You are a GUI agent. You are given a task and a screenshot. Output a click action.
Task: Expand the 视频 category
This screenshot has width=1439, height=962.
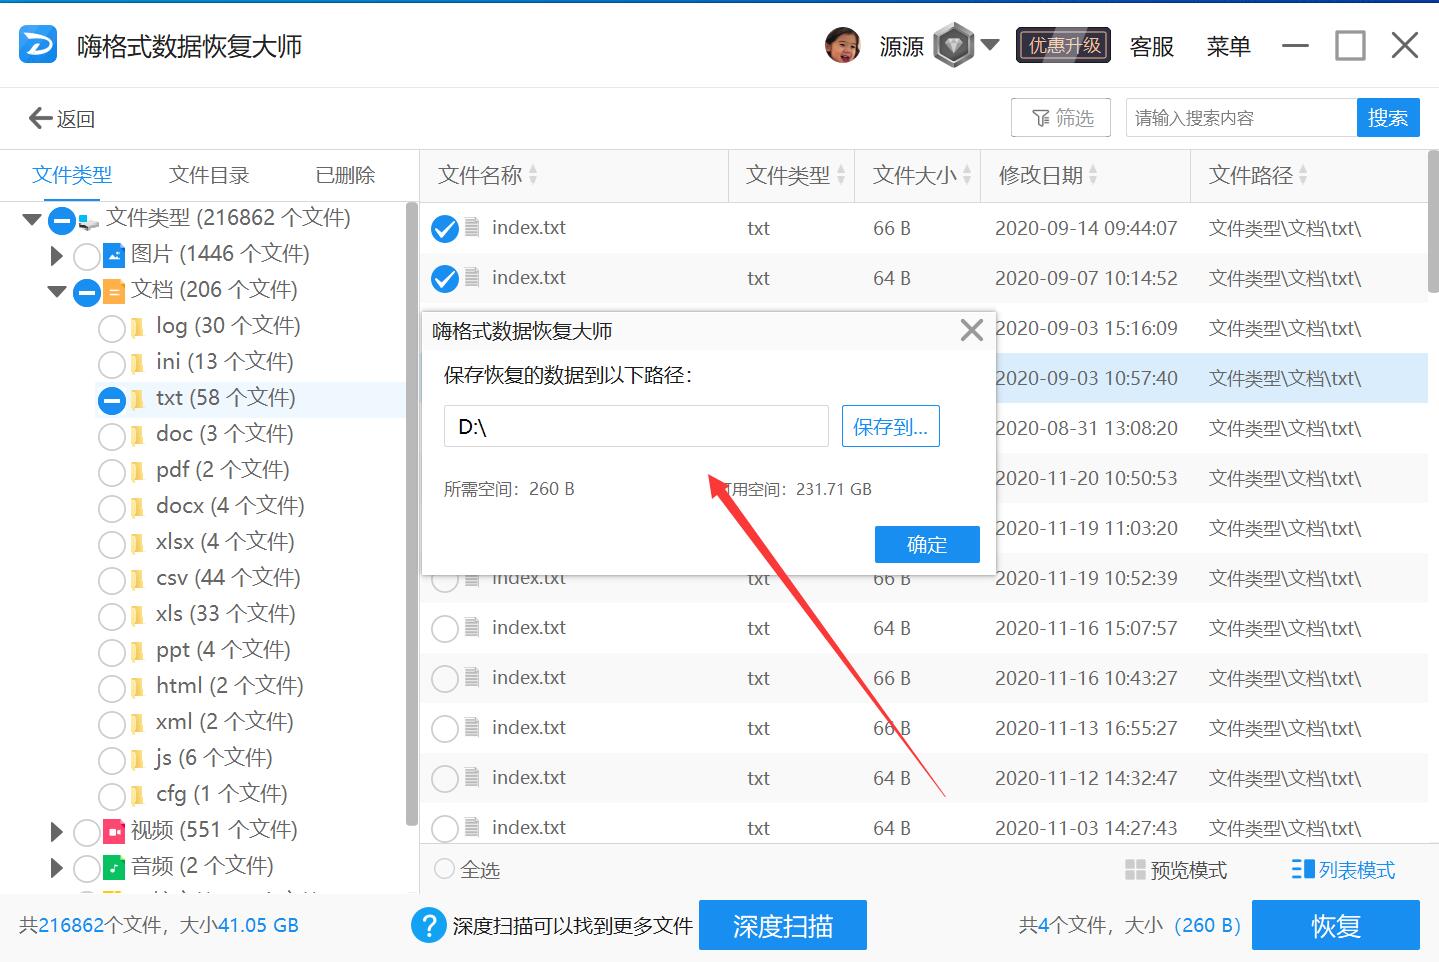point(56,831)
